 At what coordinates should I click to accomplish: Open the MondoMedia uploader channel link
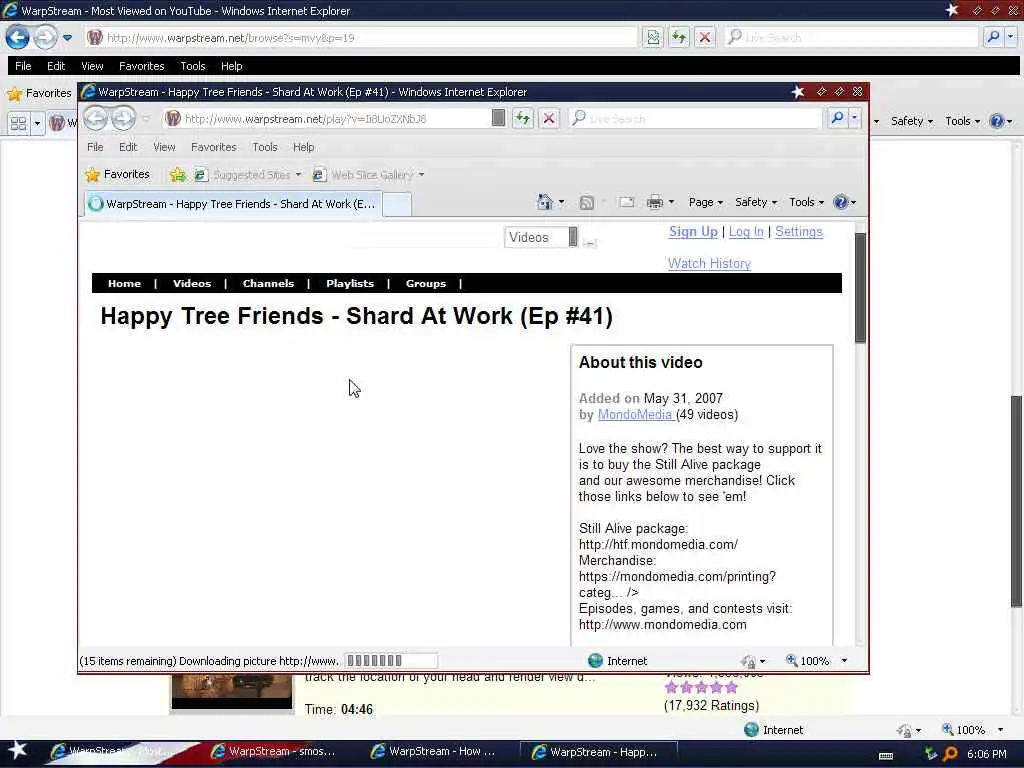[635, 415]
